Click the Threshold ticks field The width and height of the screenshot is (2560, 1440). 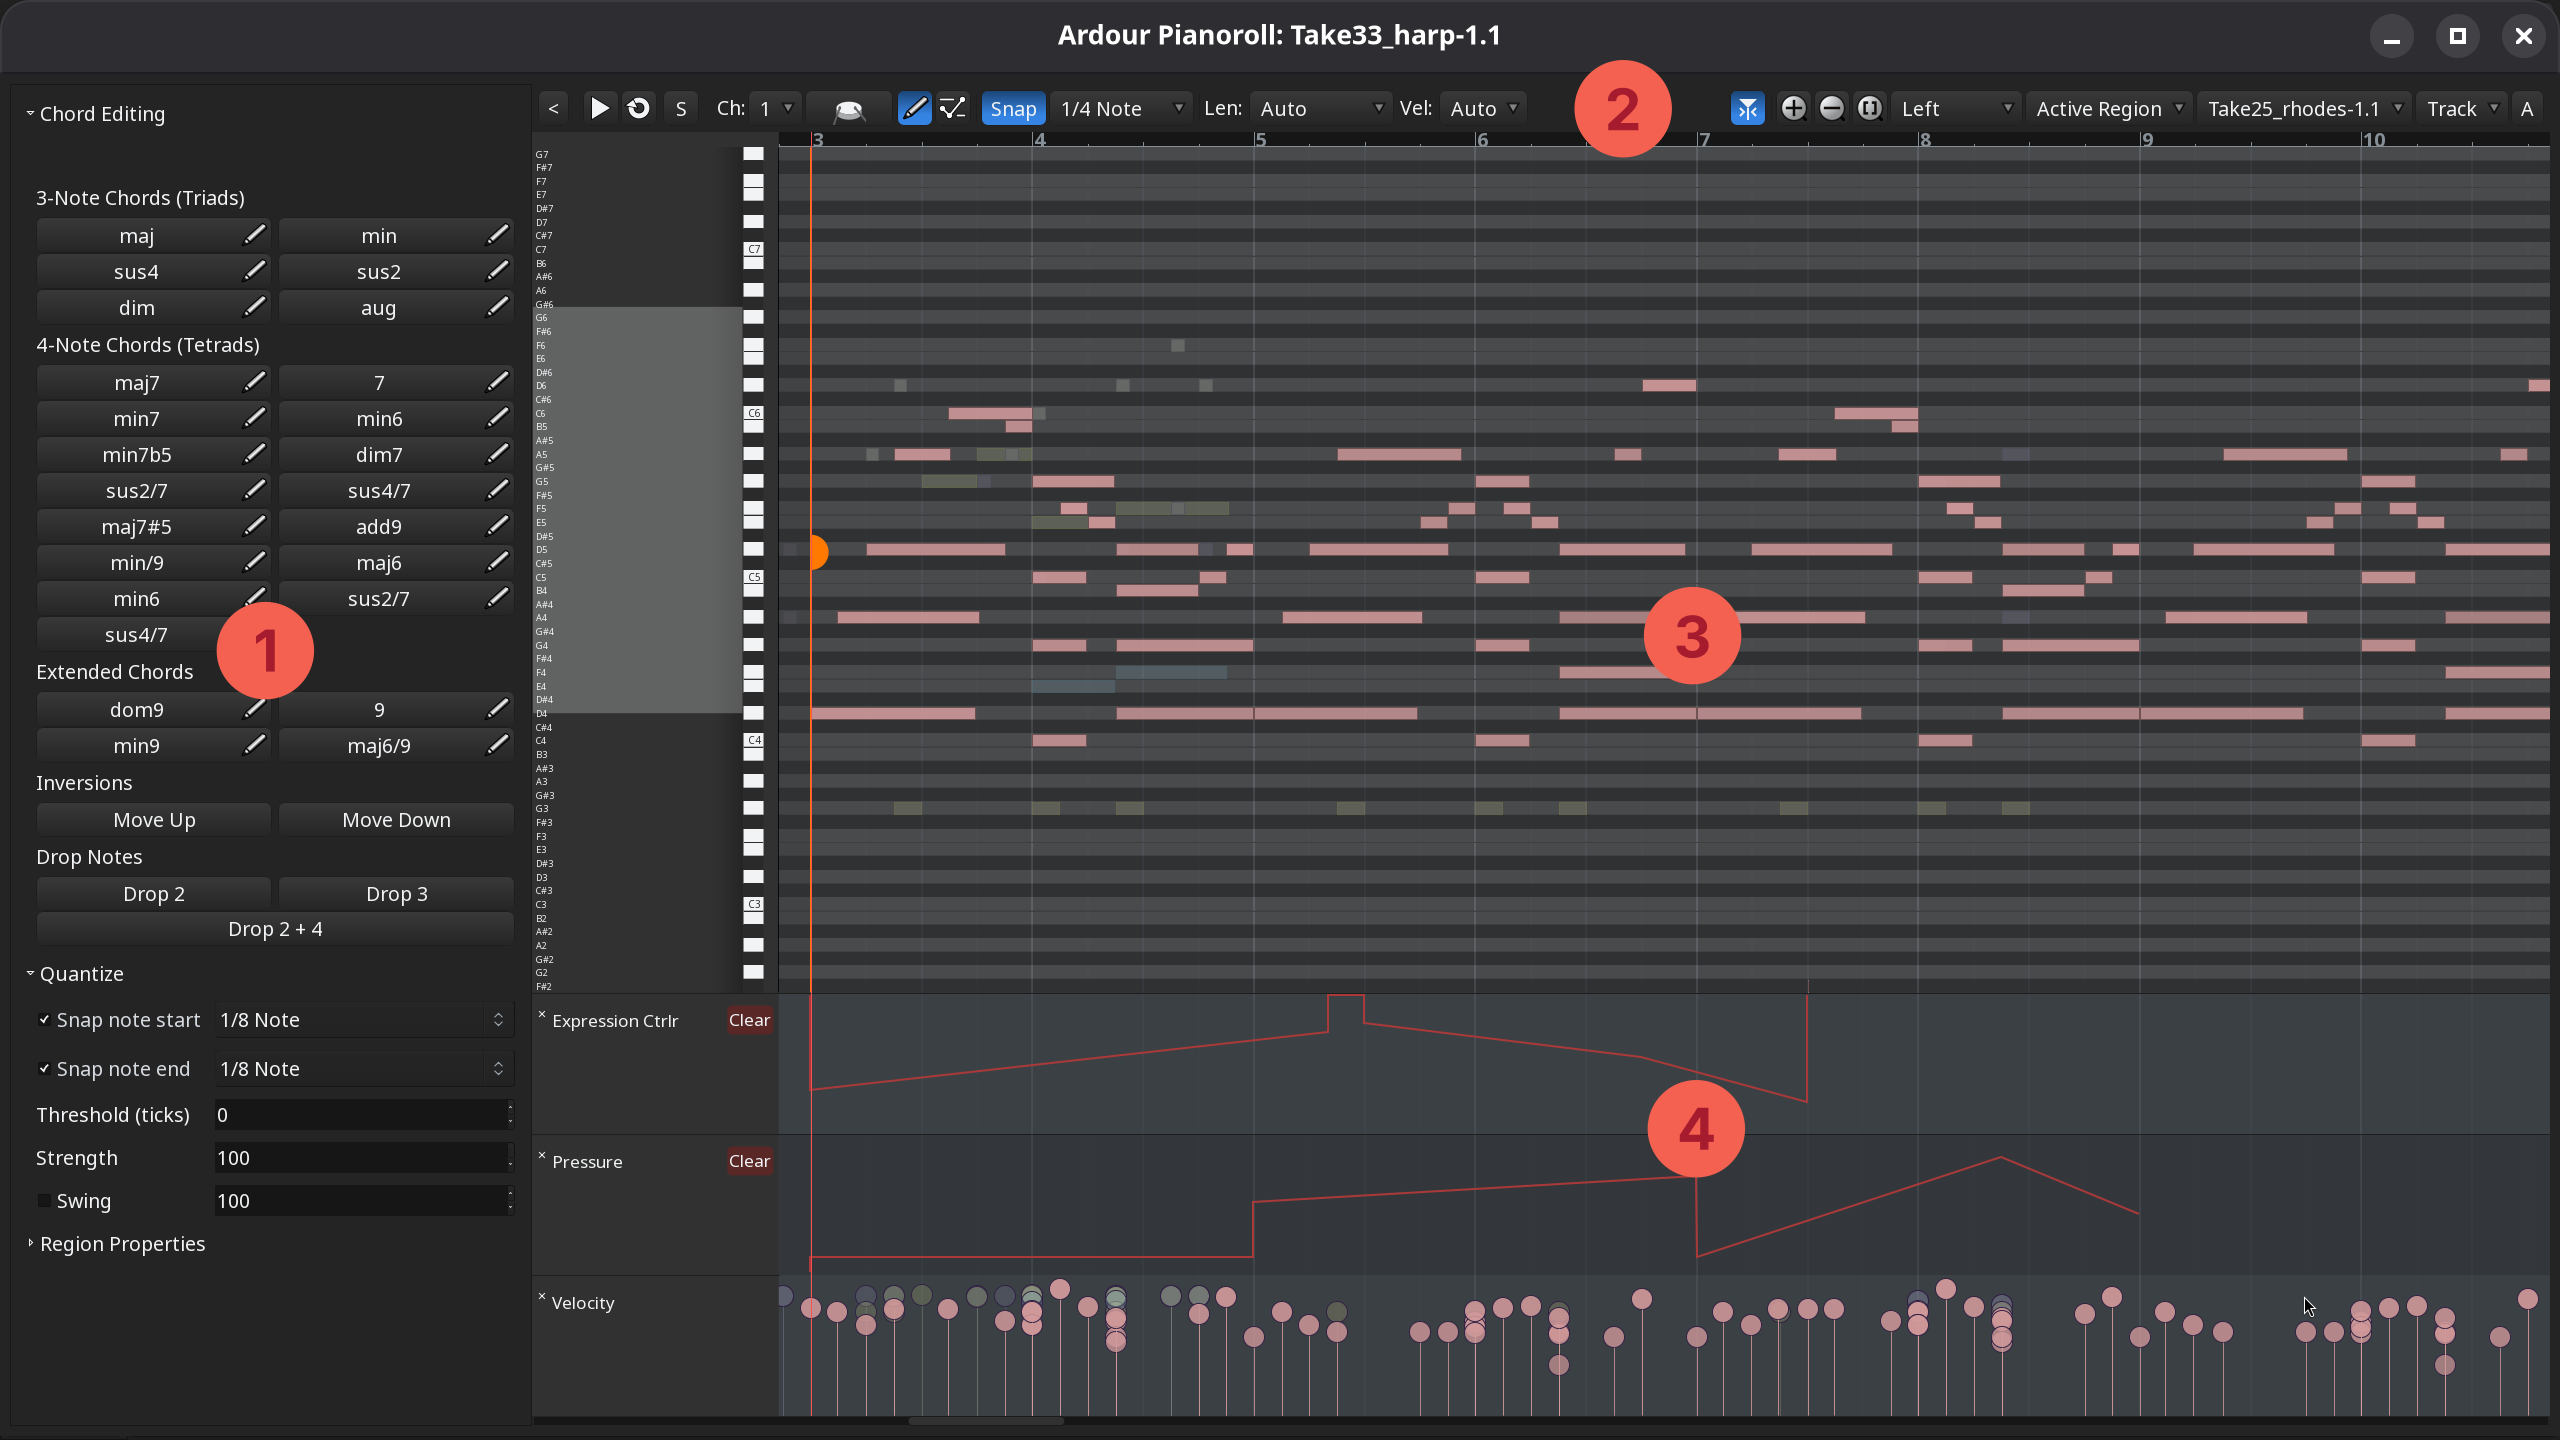click(363, 1115)
